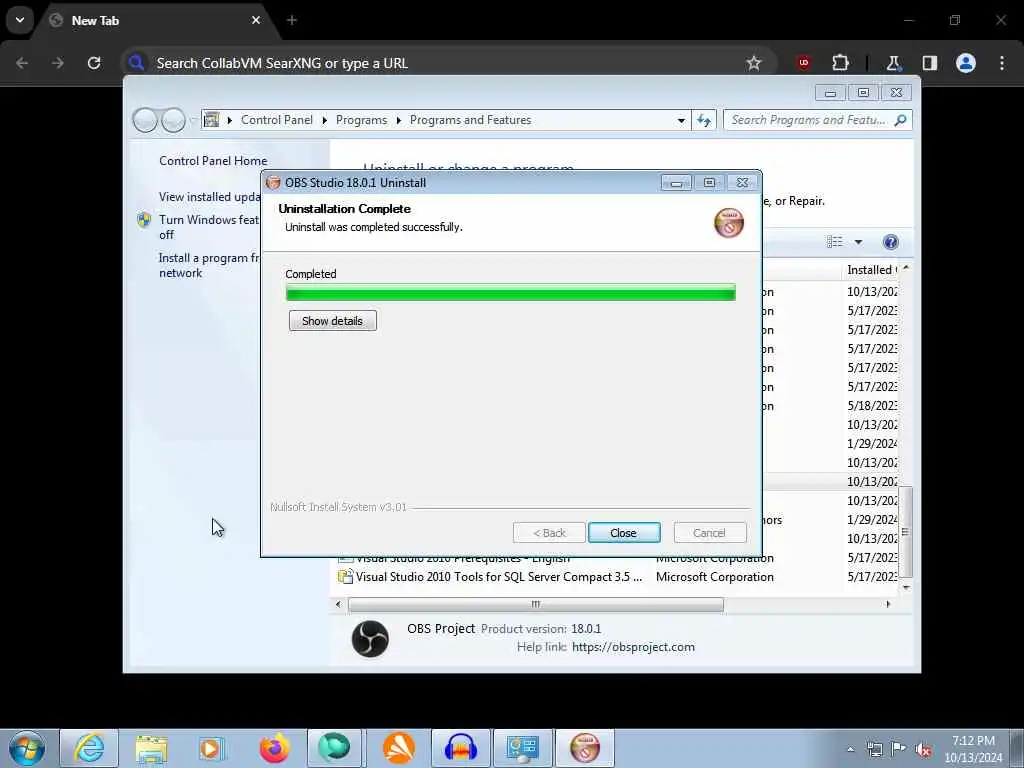Click Programs and Features breadcrumb
1024x768 pixels.
click(470, 120)
